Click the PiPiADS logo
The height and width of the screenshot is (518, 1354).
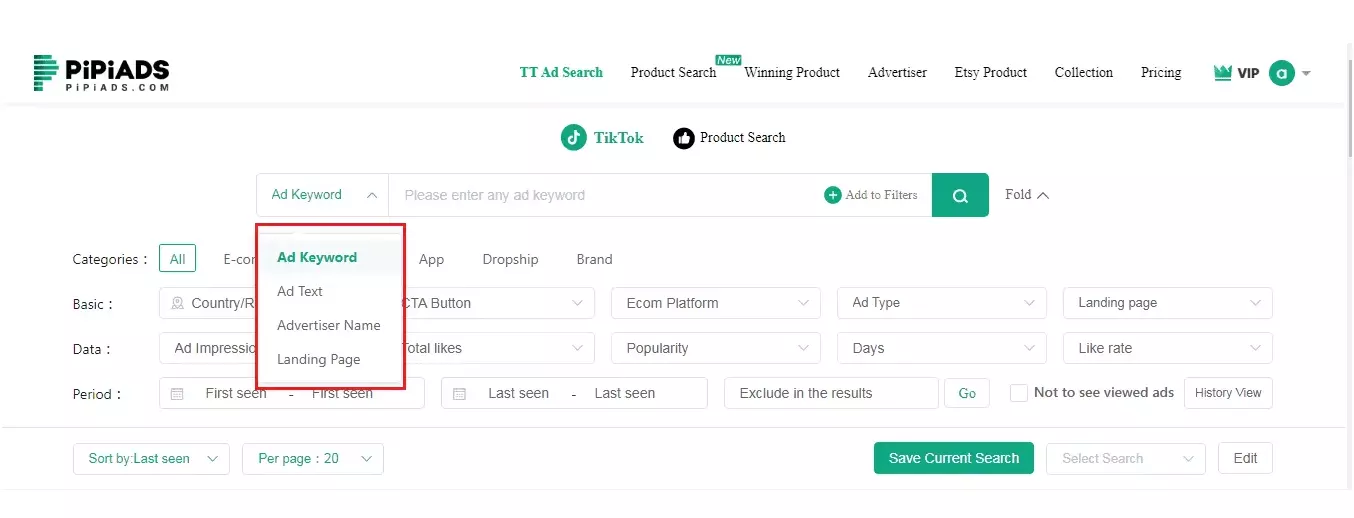pos(101,73)
